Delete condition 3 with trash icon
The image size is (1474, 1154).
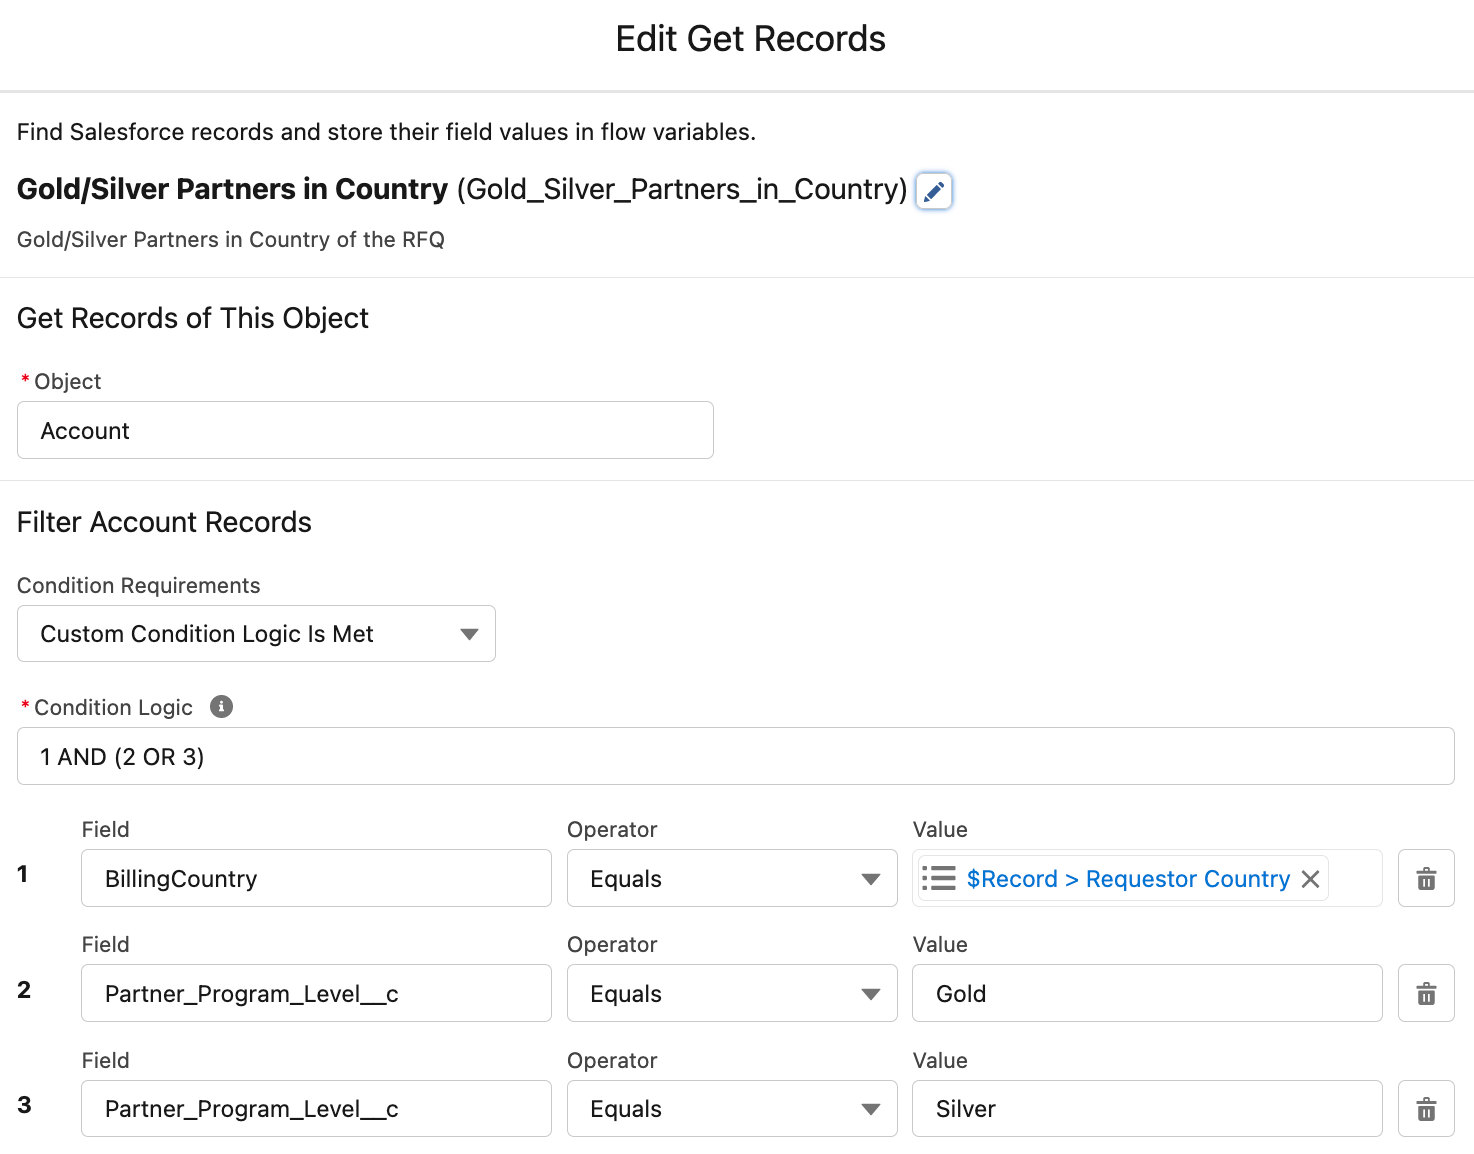point(1426,1109)
